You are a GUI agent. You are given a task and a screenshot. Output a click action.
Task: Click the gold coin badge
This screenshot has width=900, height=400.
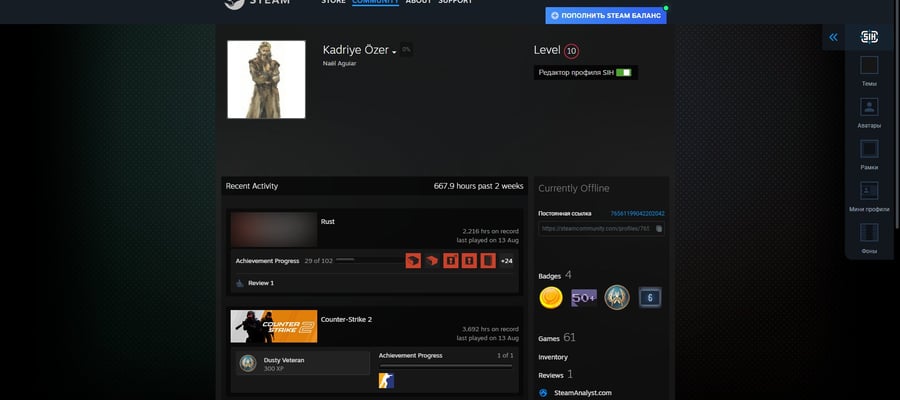click(550, 297)
